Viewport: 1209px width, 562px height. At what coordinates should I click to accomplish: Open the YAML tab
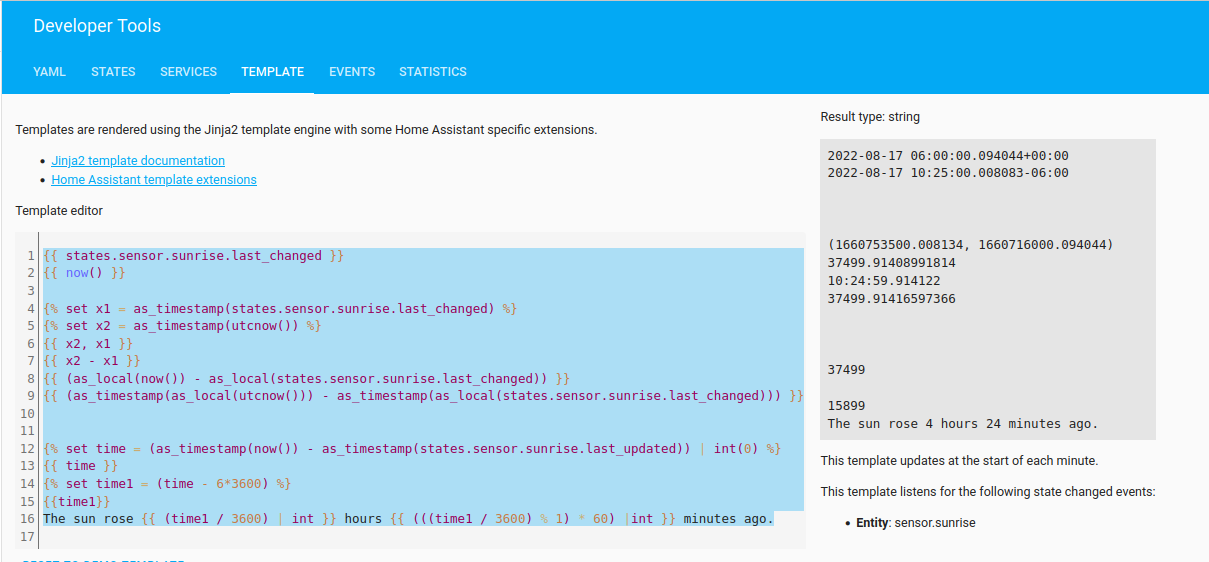pyautogui.click(x=49, y=72)
